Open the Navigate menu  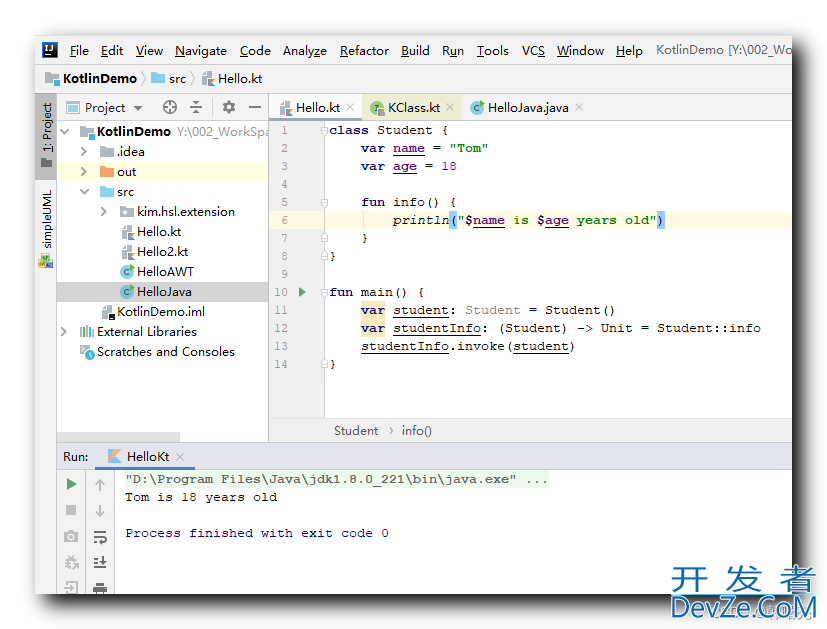[201, 51]
